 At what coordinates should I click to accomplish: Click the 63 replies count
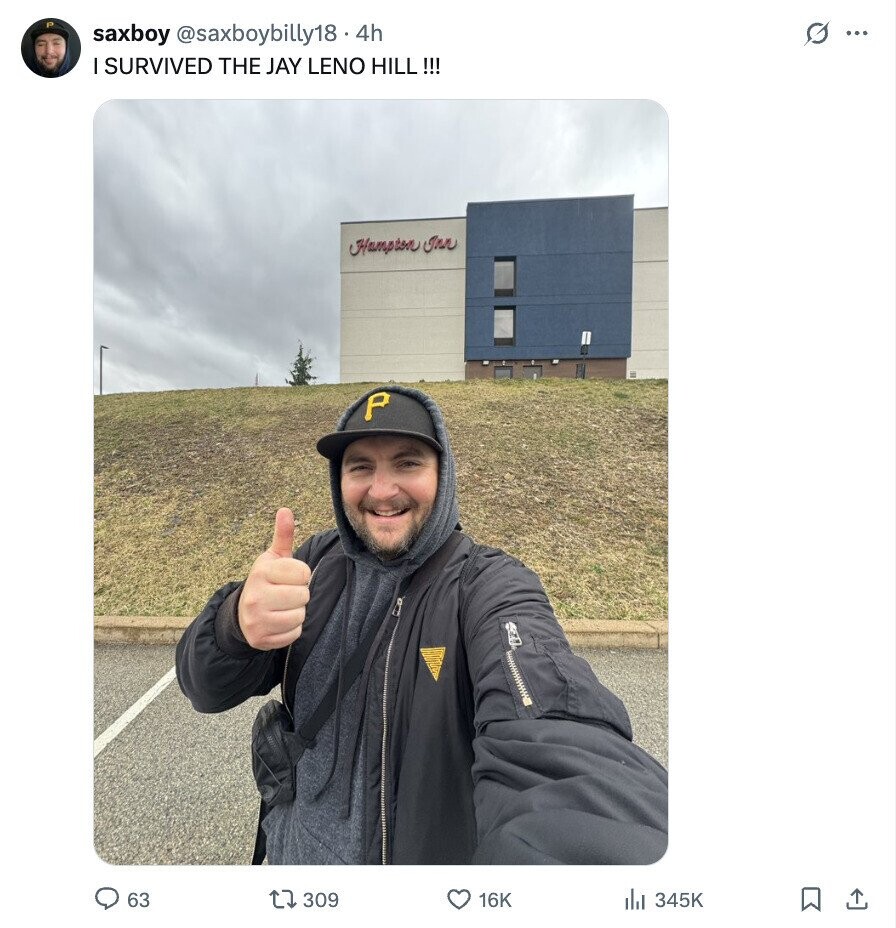[x=138, y=900]
